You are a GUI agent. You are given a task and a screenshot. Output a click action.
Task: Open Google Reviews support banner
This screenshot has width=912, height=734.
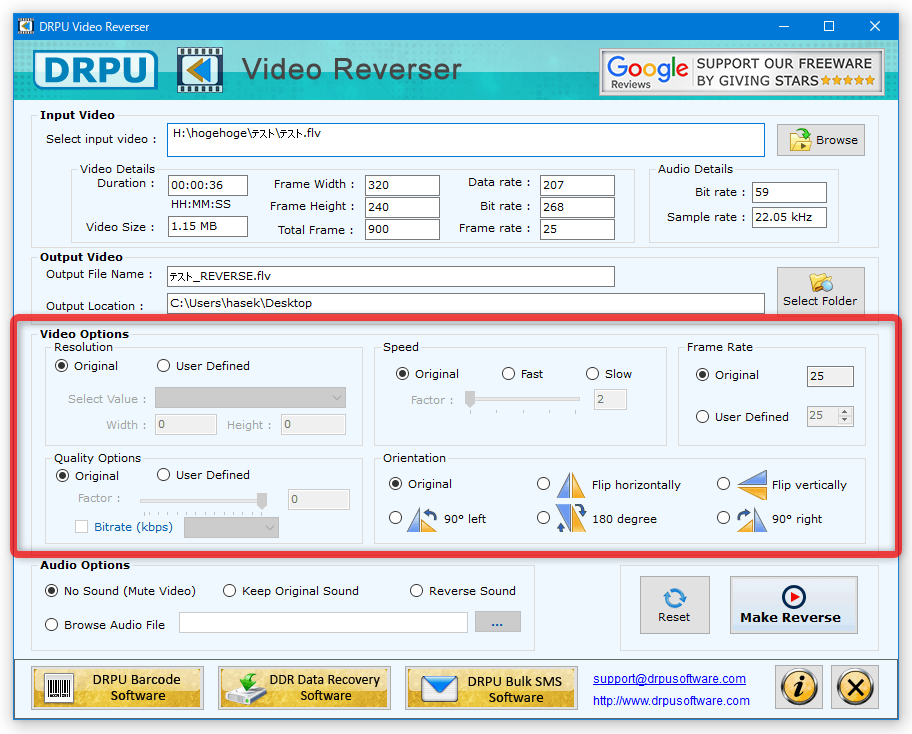(x=742, y=72)
